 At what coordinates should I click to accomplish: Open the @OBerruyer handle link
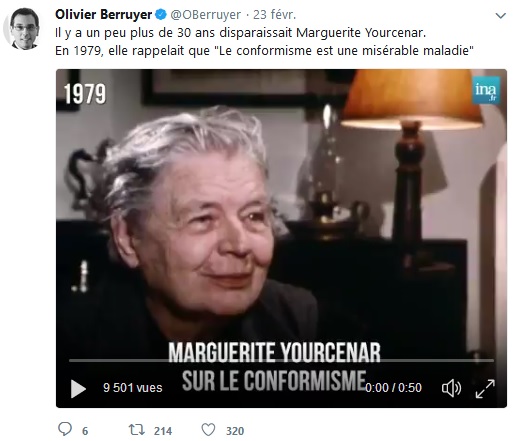pos(206,15)
